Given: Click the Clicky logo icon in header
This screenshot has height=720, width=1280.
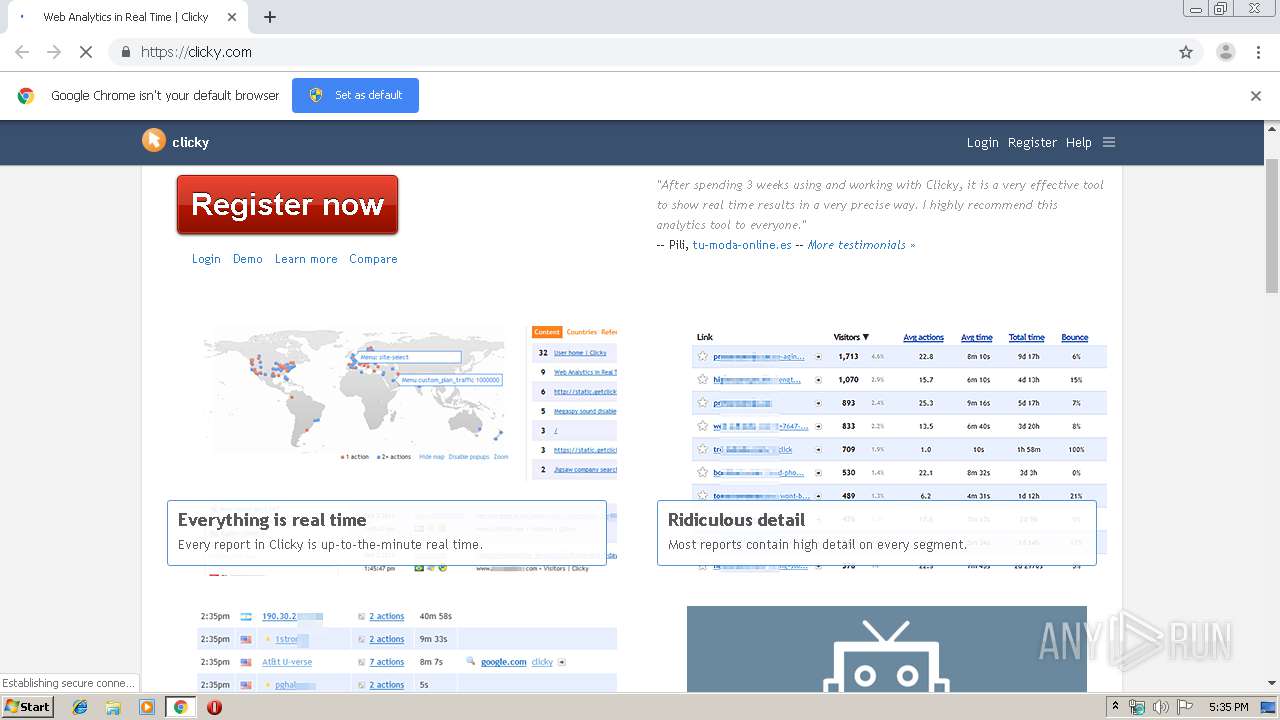Looking at the screenshot, I should click(x=153, y=141).
